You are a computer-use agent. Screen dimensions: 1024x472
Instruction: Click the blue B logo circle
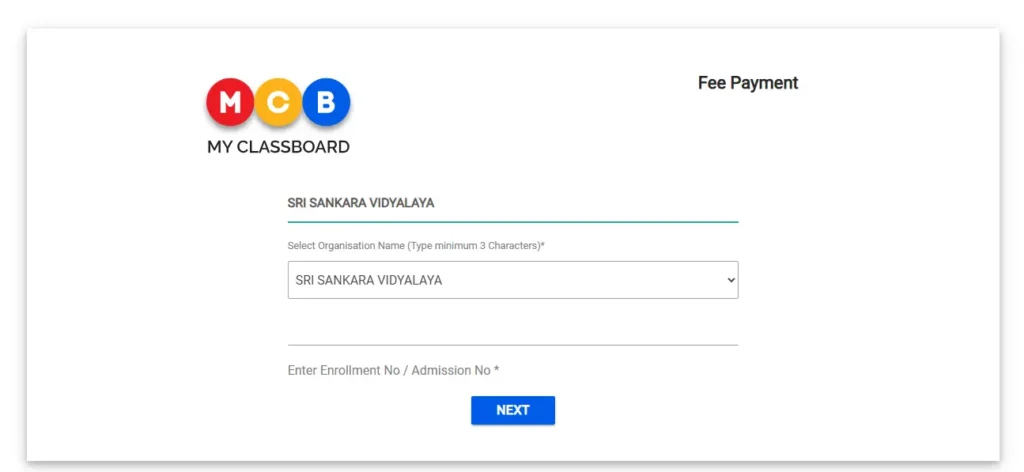[x=325, y=102]
